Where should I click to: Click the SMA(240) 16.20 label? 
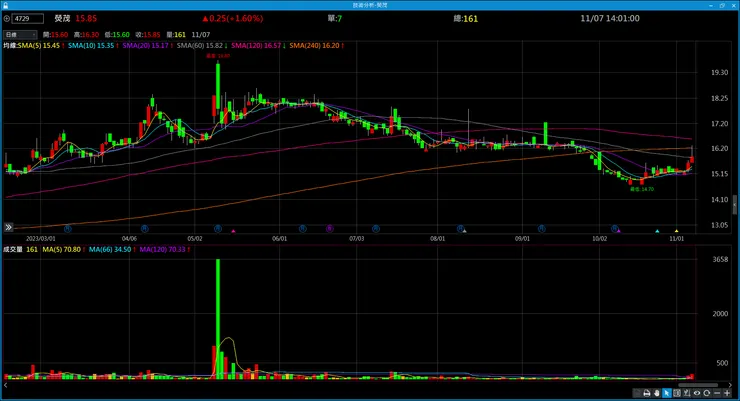[x=314, y=46]
